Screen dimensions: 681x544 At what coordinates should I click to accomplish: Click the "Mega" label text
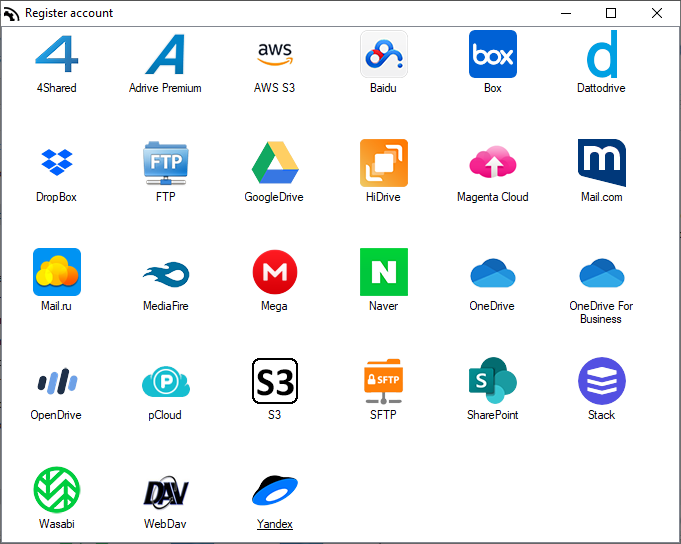pos(274,306)
